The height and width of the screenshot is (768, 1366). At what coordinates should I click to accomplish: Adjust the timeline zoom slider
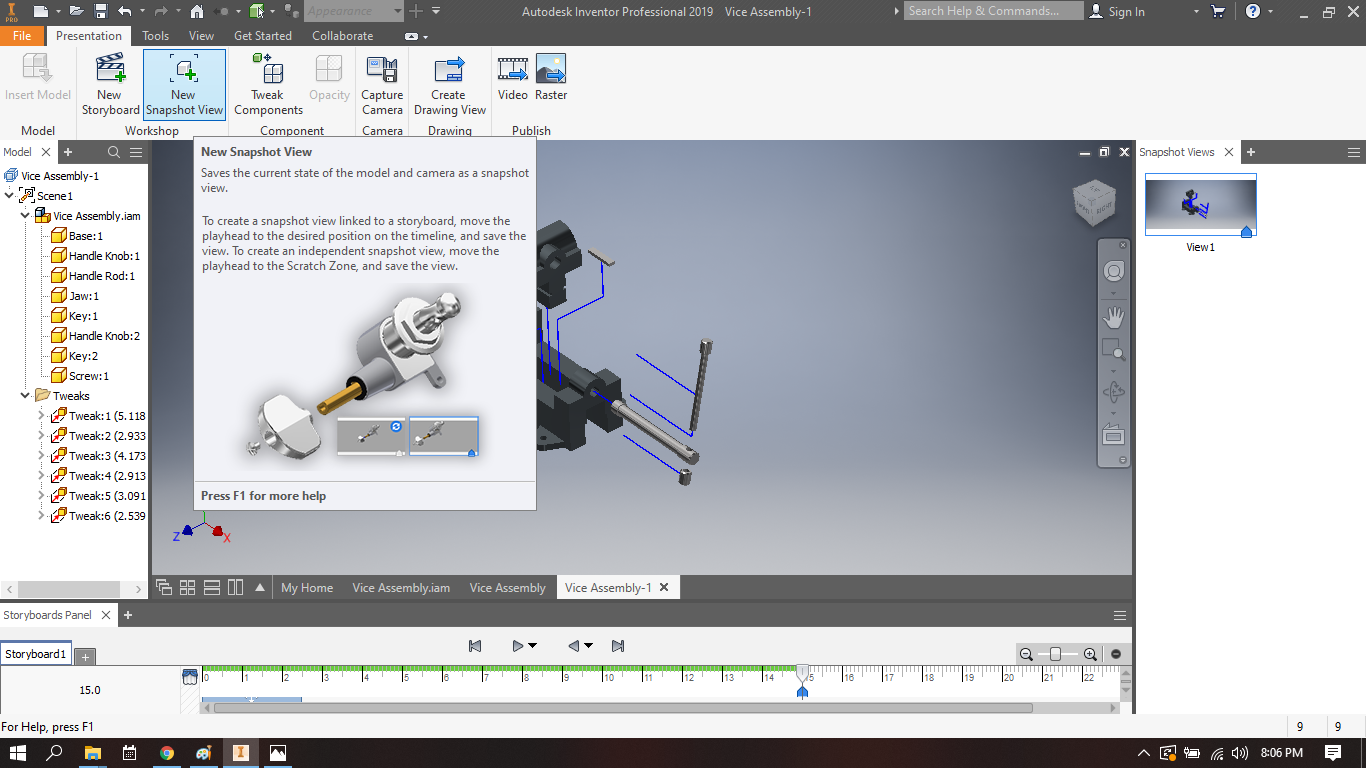[1057, 654]
